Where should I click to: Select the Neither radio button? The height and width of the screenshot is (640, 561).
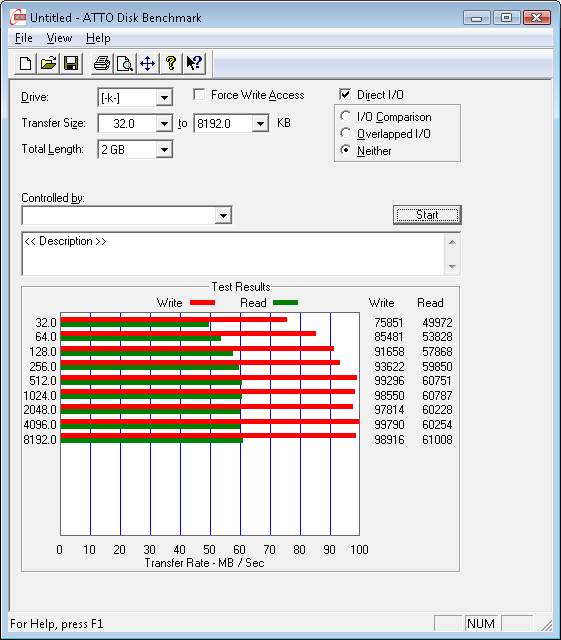345,150
